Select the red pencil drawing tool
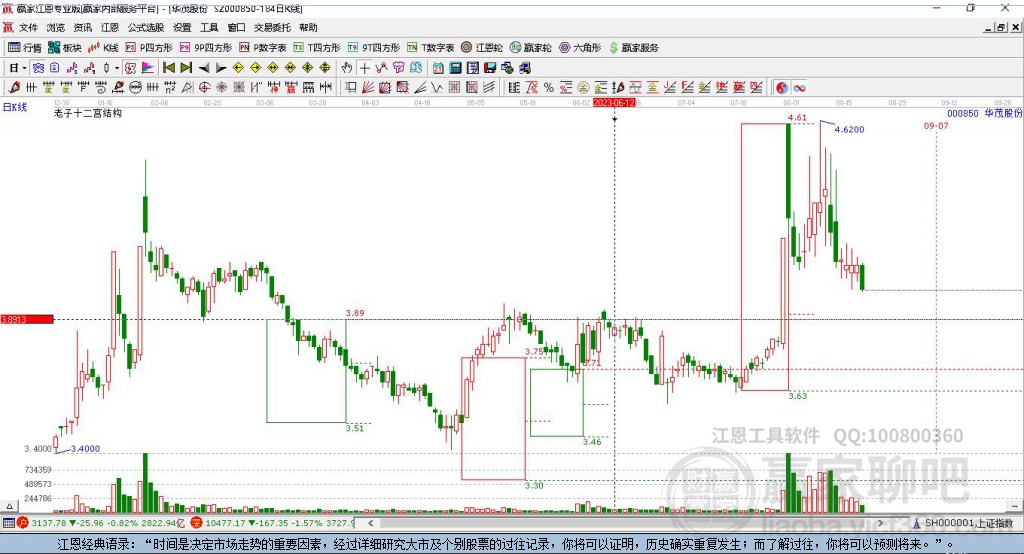 (14, 87)
